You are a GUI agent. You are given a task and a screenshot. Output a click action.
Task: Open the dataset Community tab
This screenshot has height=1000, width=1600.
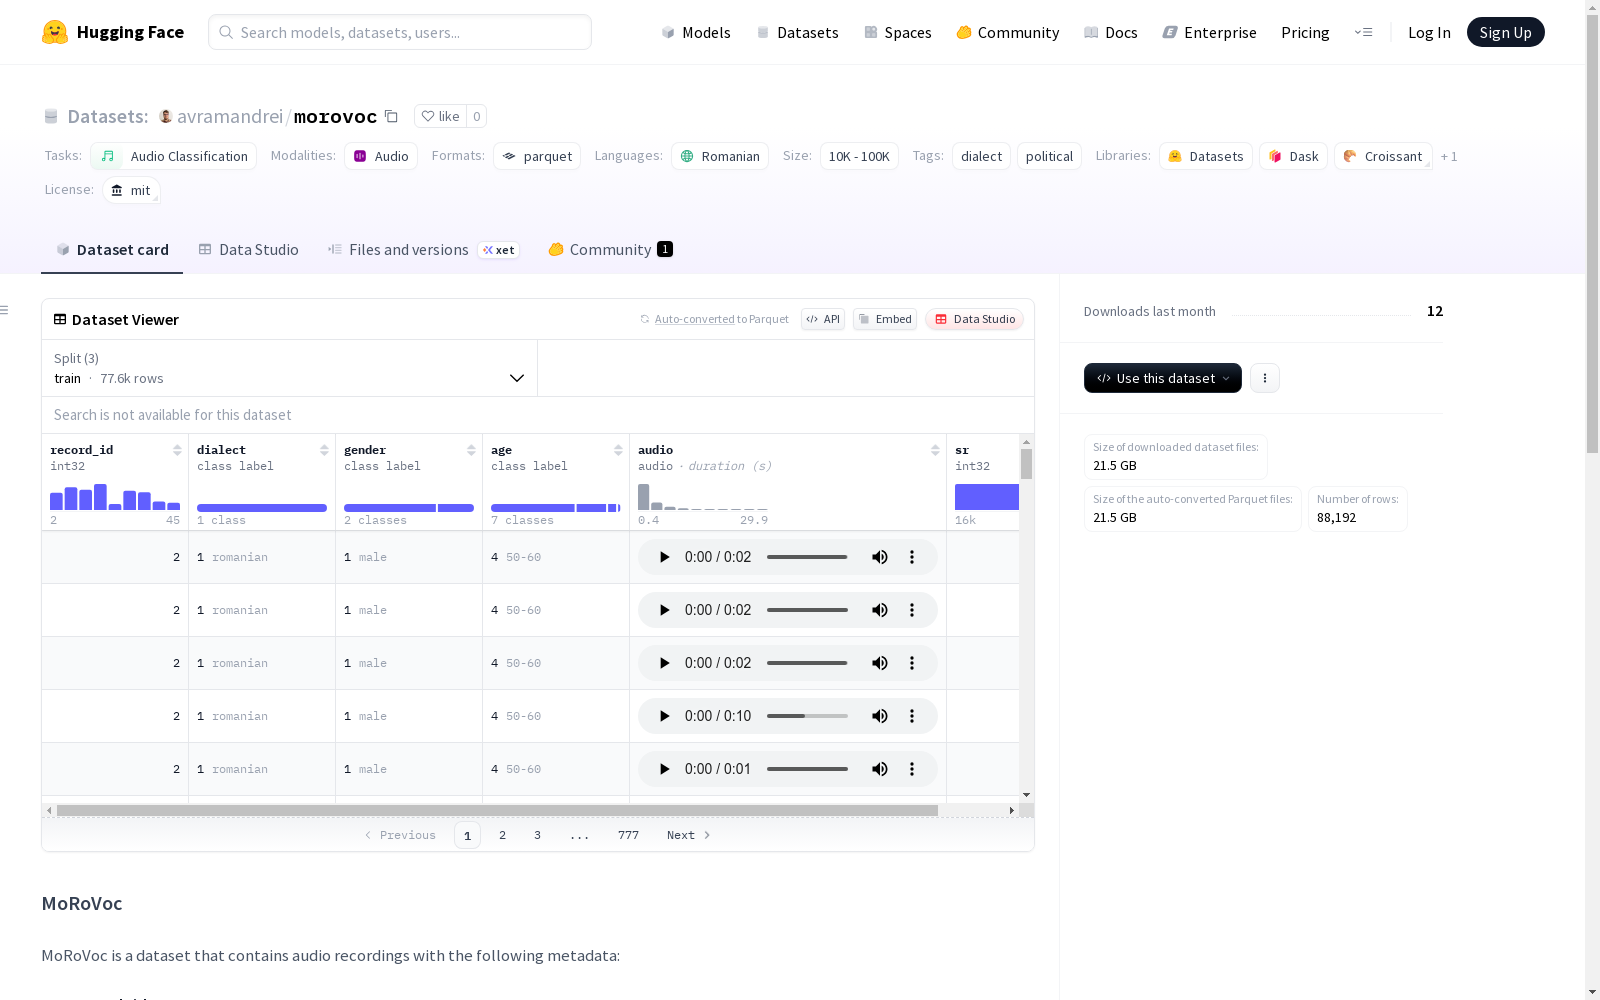[610, 250]
